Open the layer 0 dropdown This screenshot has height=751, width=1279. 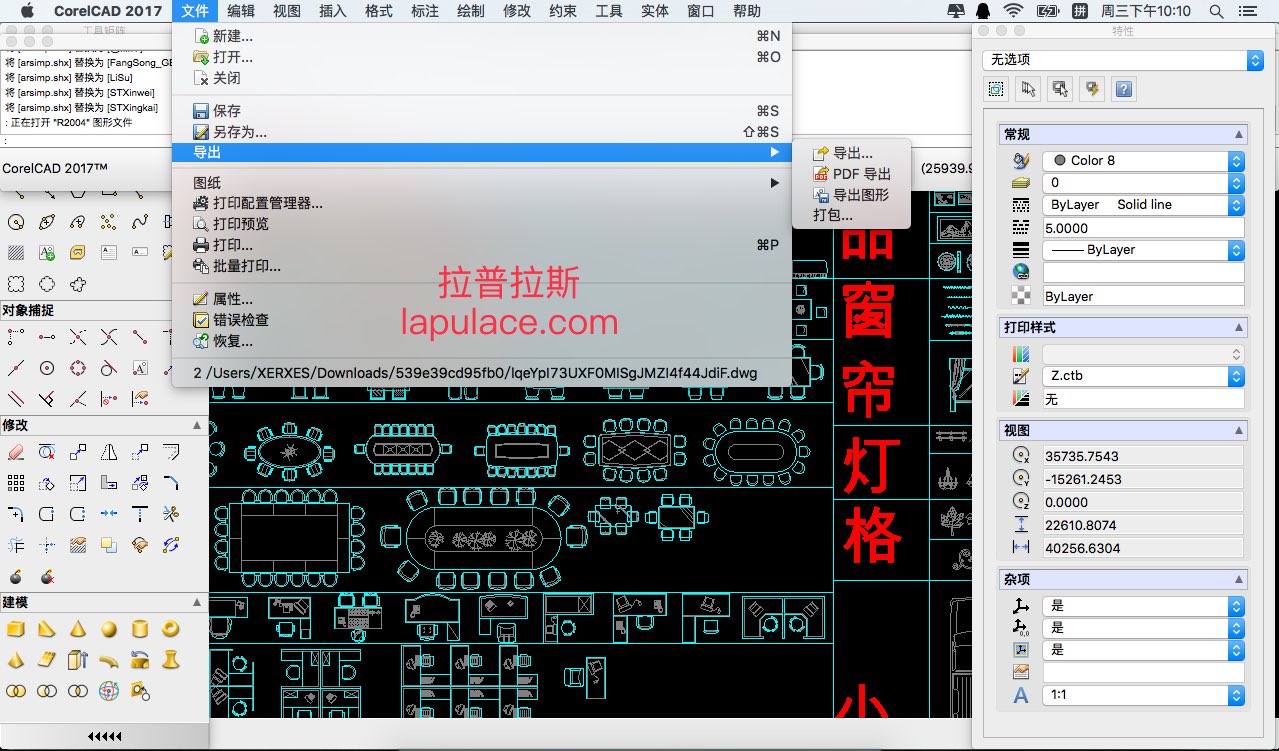[x=1143, y=183]
